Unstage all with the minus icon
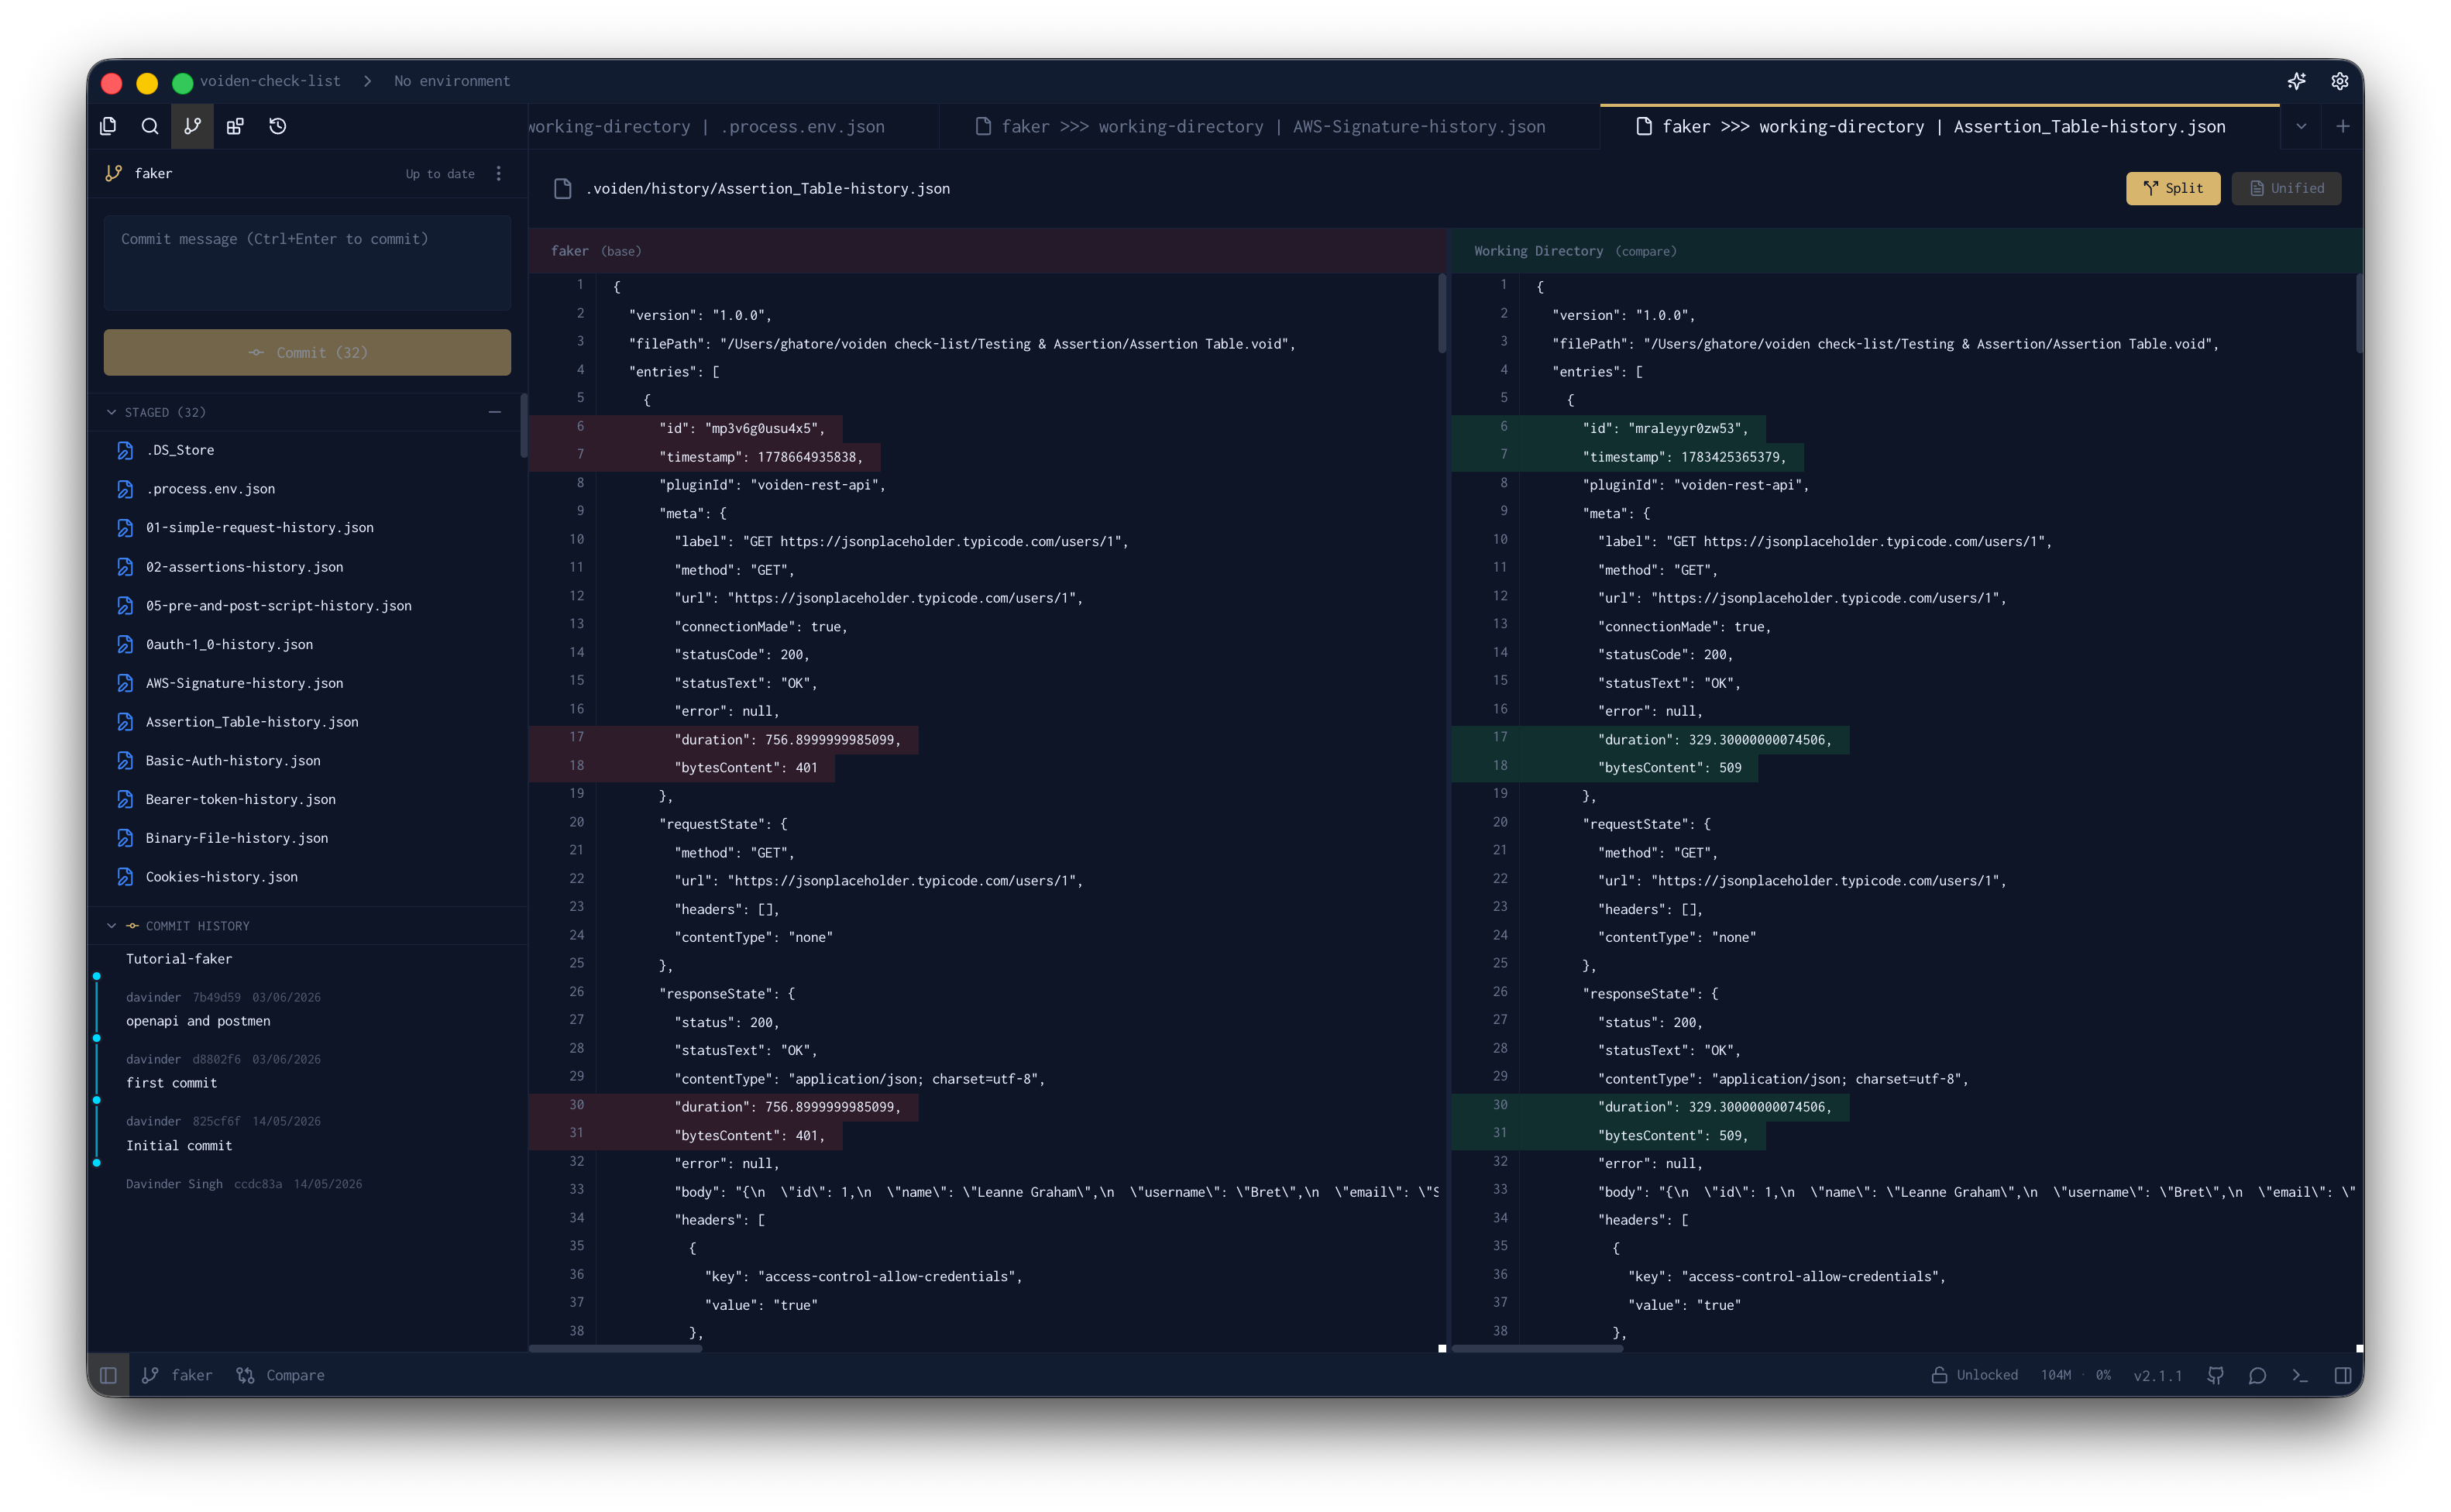The image size is (2451, 1512). [495, 412]
